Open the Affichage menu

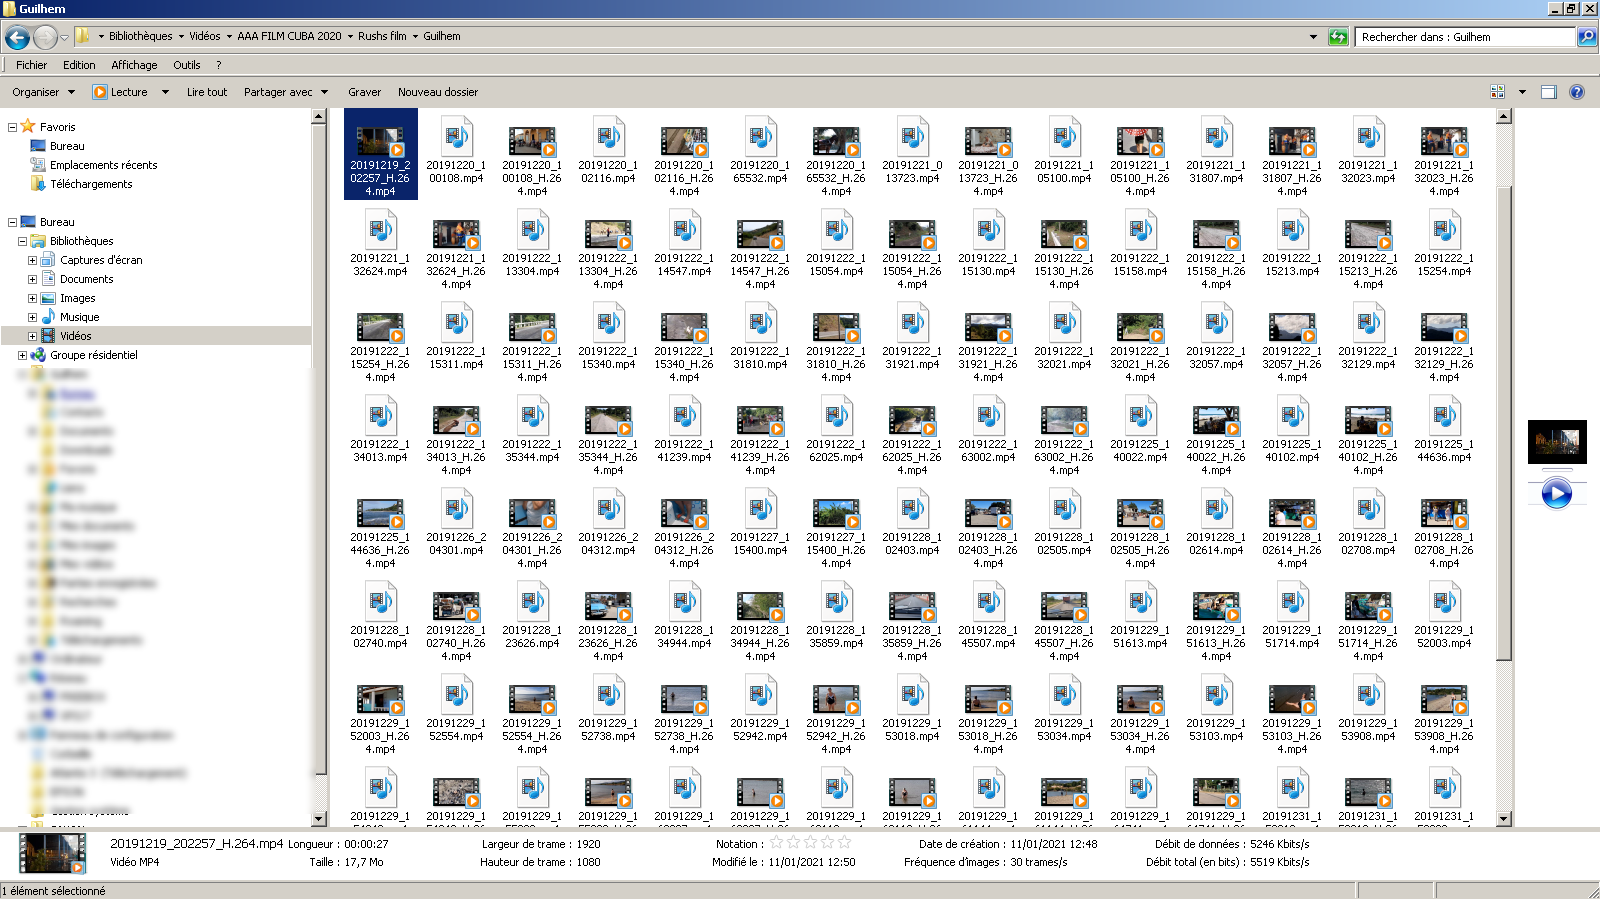134,65
